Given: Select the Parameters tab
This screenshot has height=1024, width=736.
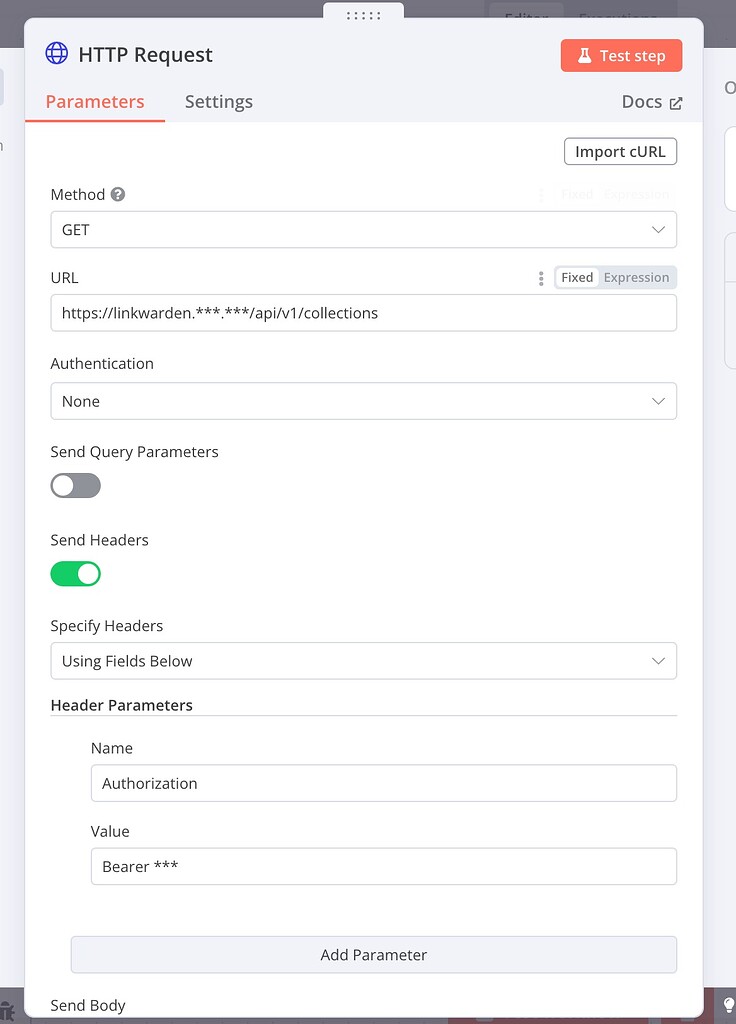Looking at the screenshot, I should (x=94, y=101).
